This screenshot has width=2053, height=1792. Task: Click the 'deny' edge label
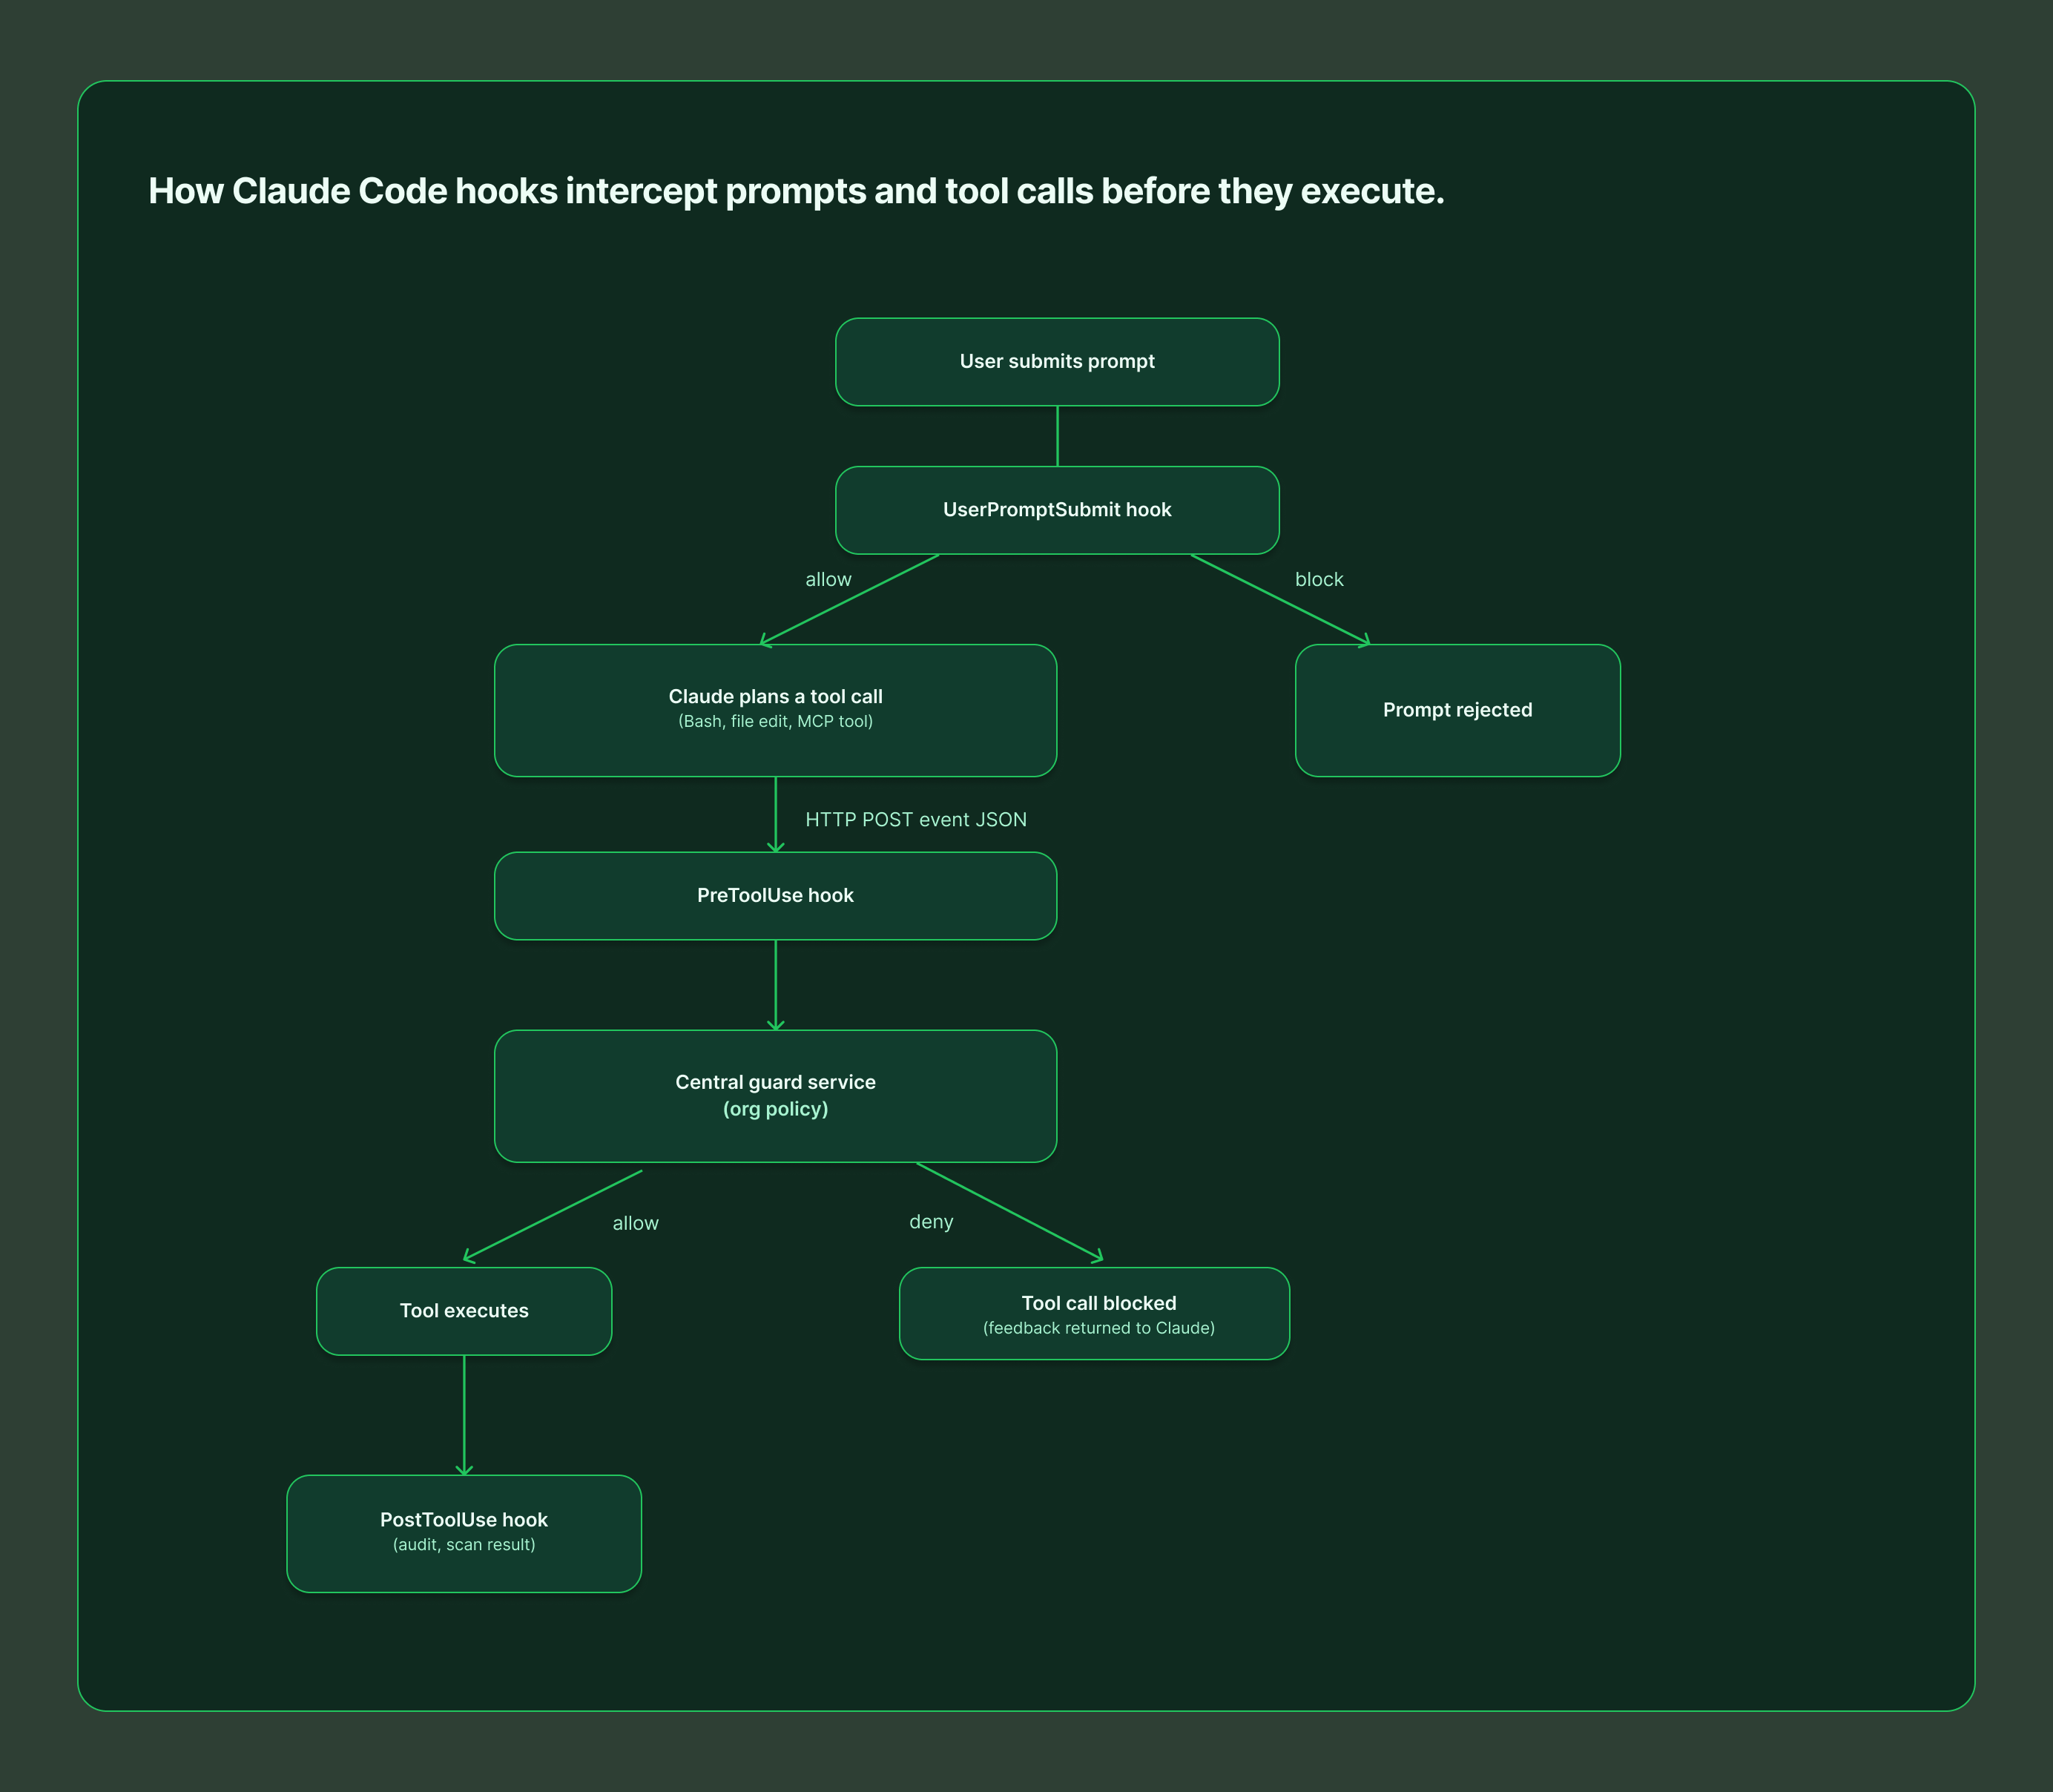click(x=931, y=1222)
